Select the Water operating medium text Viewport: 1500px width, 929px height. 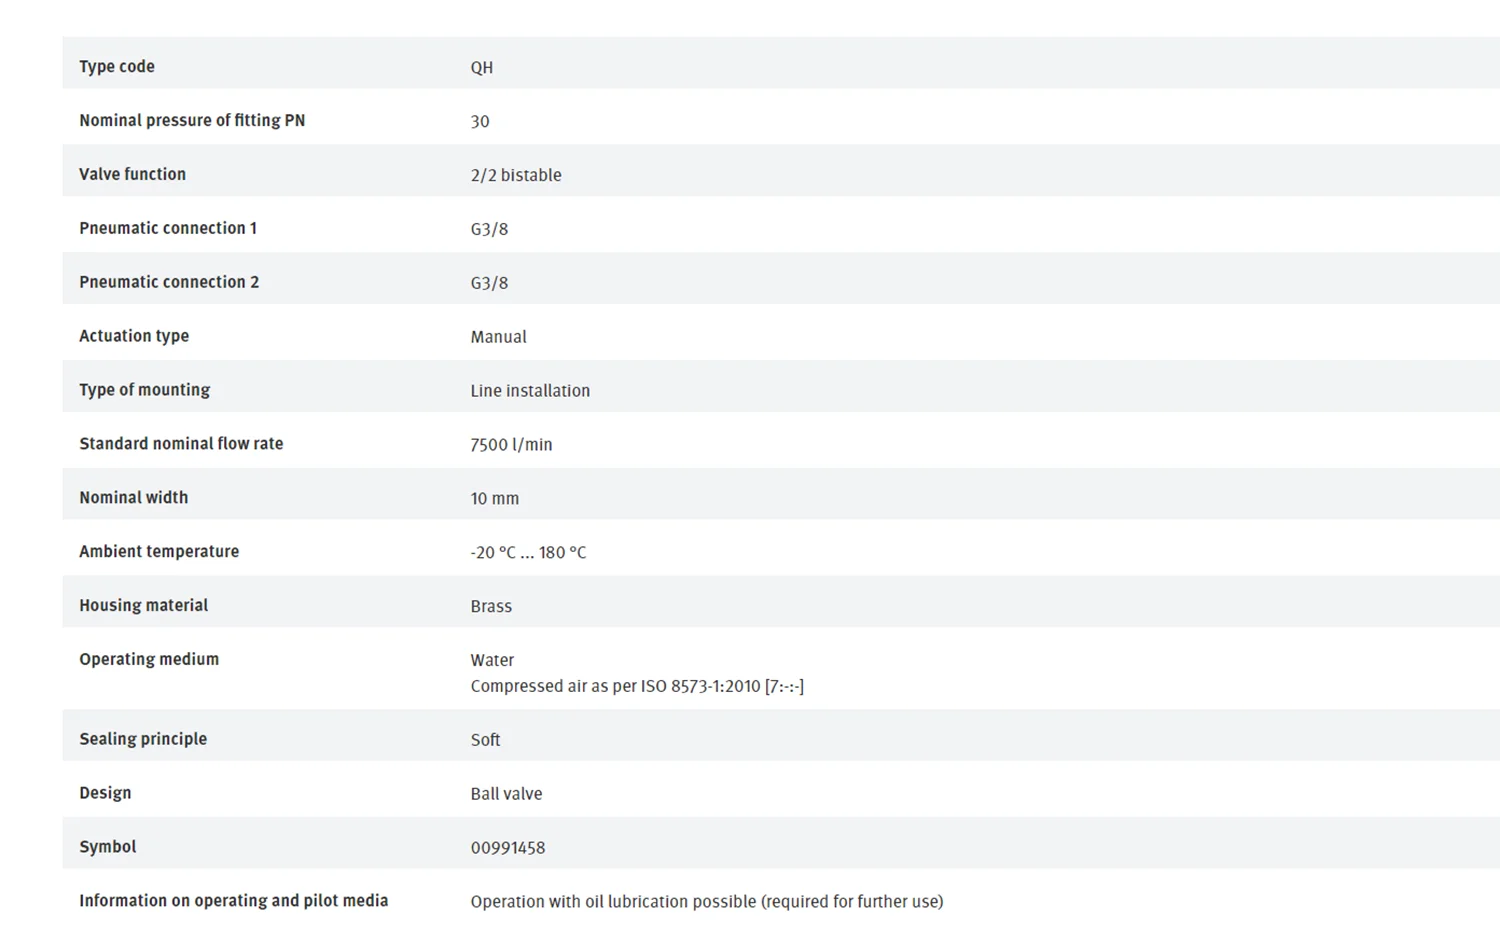click(492, 660)
